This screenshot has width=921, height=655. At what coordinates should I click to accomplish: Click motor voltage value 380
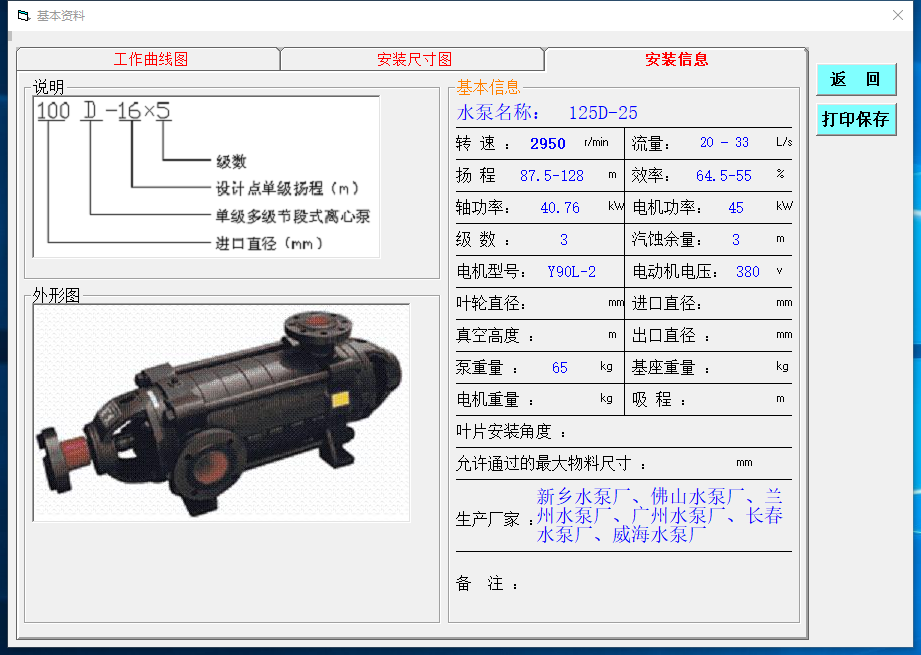[747, 271]
